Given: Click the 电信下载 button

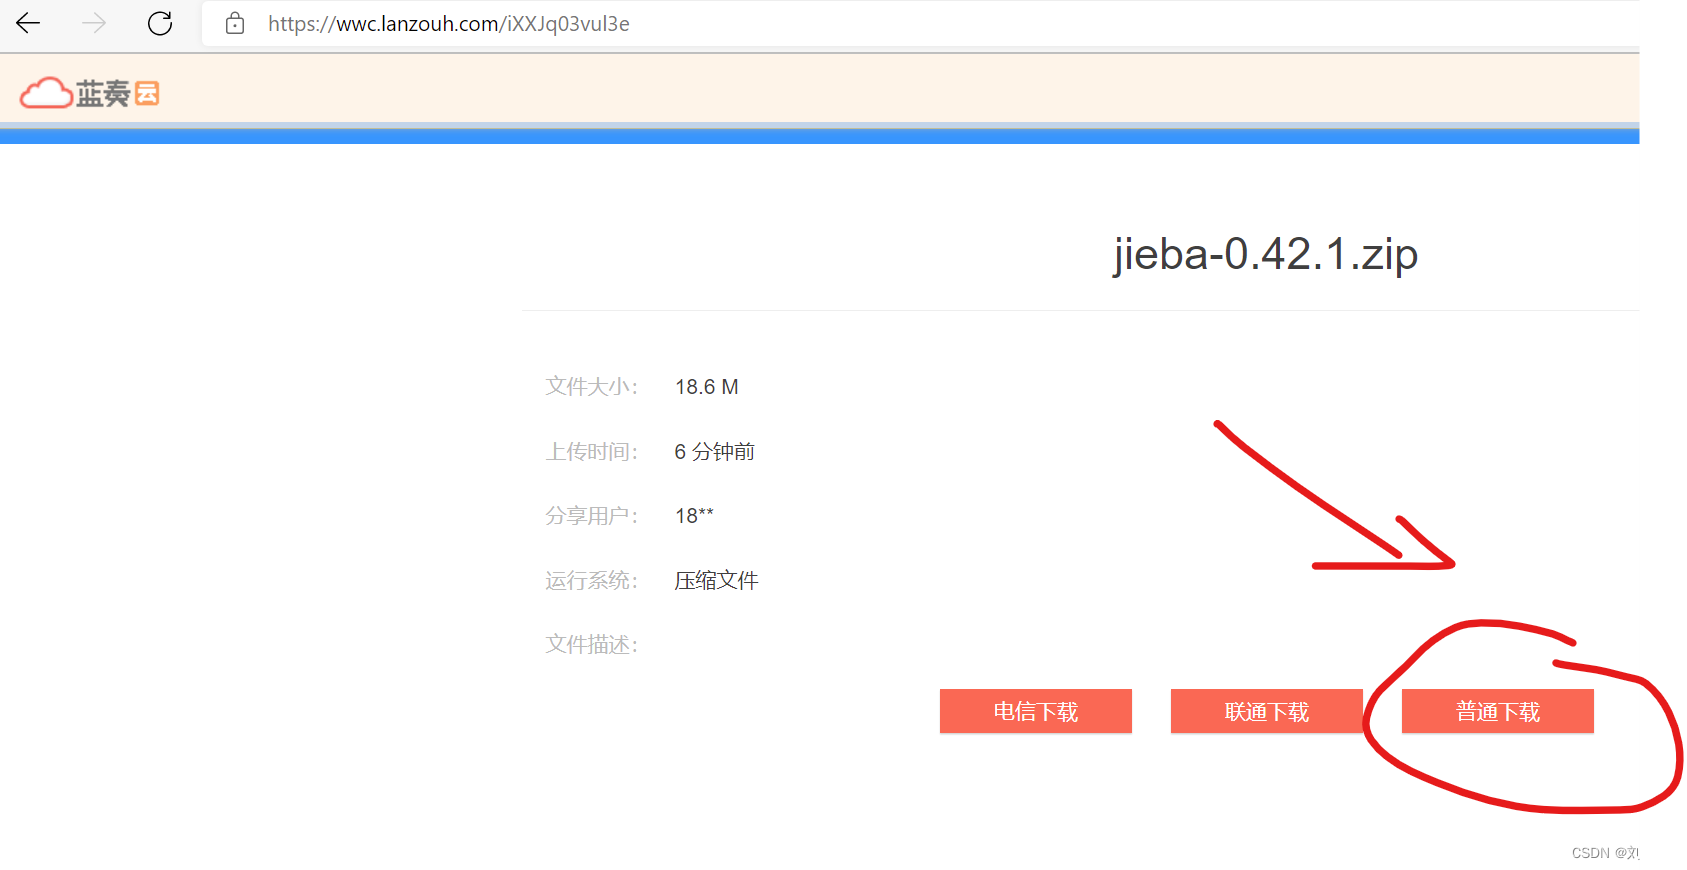Looking at the screenshot, I should click(x=1035, y=711).
